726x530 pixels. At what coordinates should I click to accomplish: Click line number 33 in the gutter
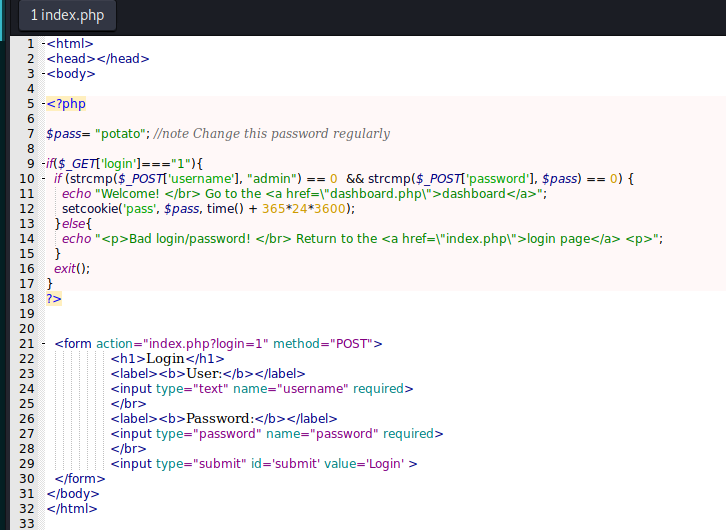point(27,524)
